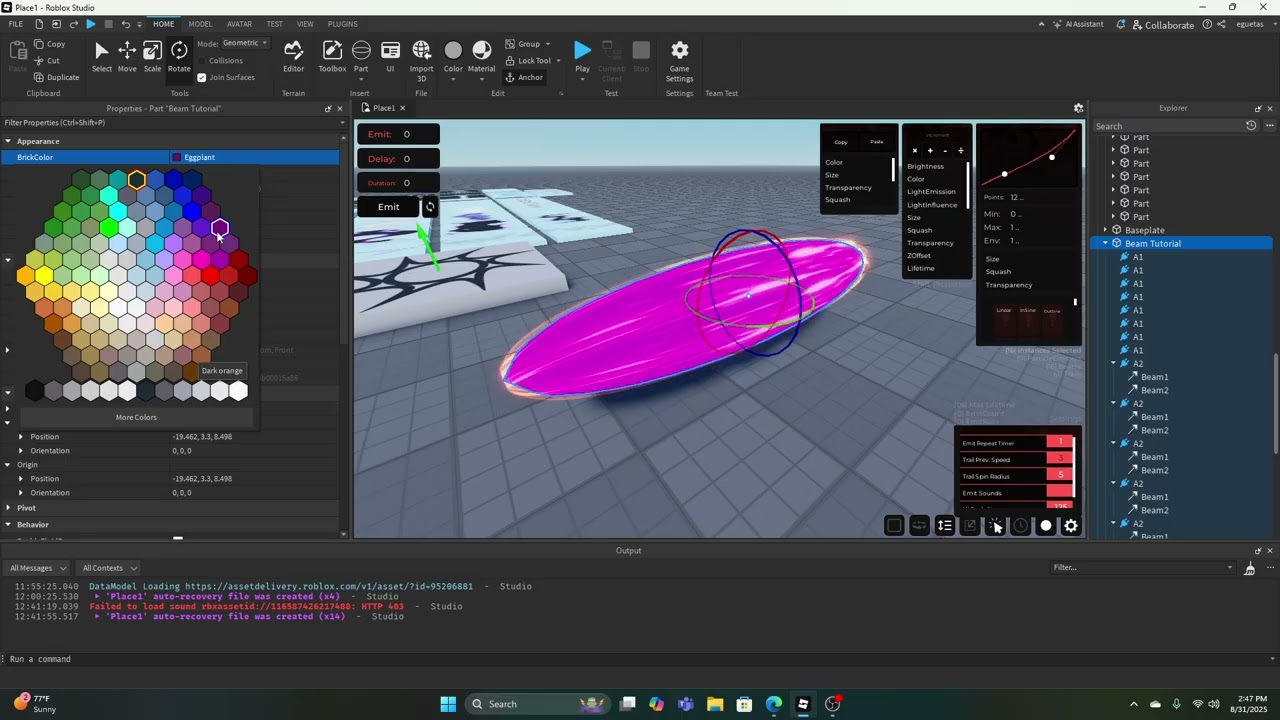The height and width of the screenshot is (720, 1280).
Task: Collapse the Appearance section
Action: (8, 141)
